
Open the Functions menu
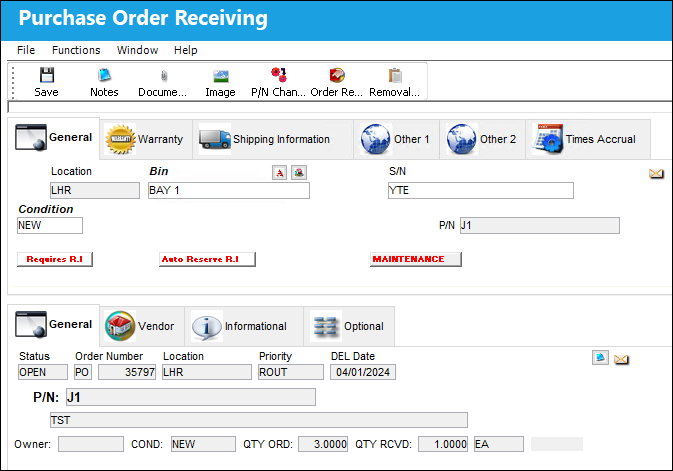[x=76, y=50]
